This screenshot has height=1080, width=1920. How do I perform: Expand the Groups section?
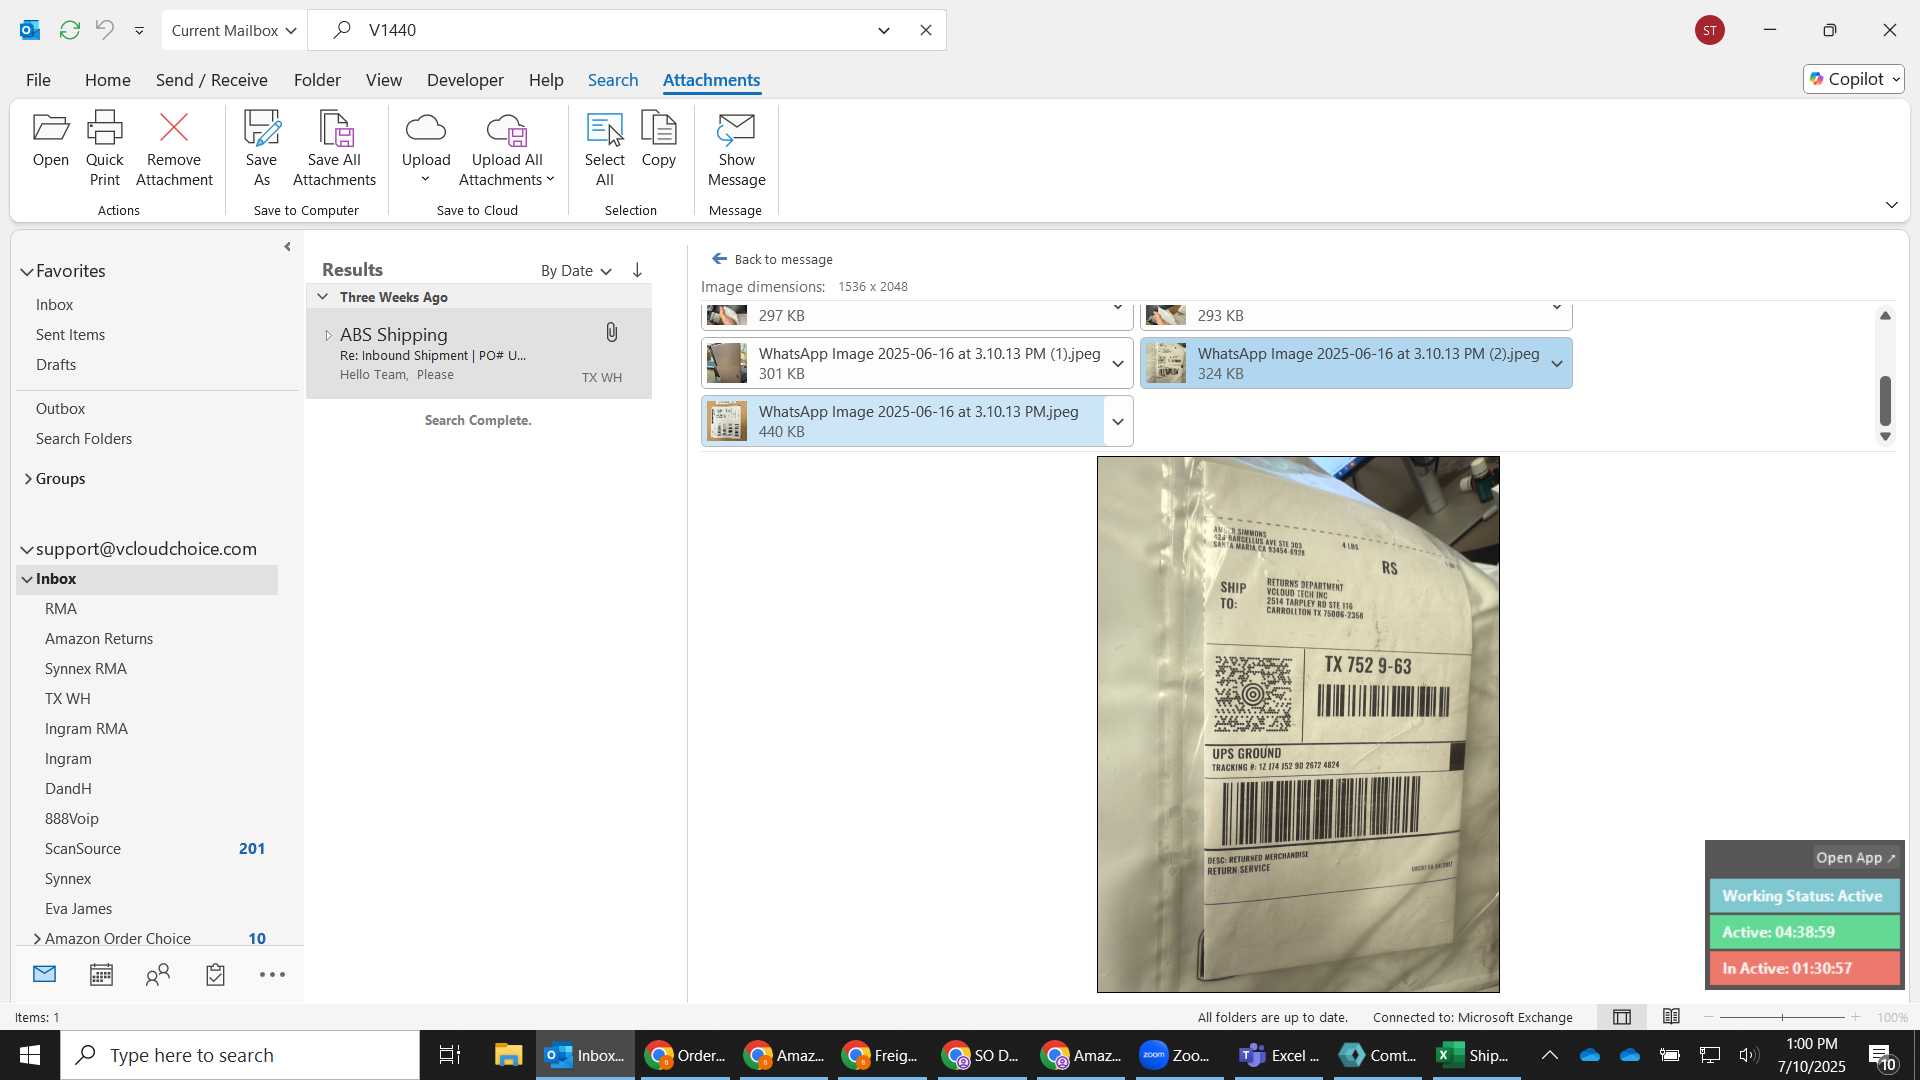[27, 479]
